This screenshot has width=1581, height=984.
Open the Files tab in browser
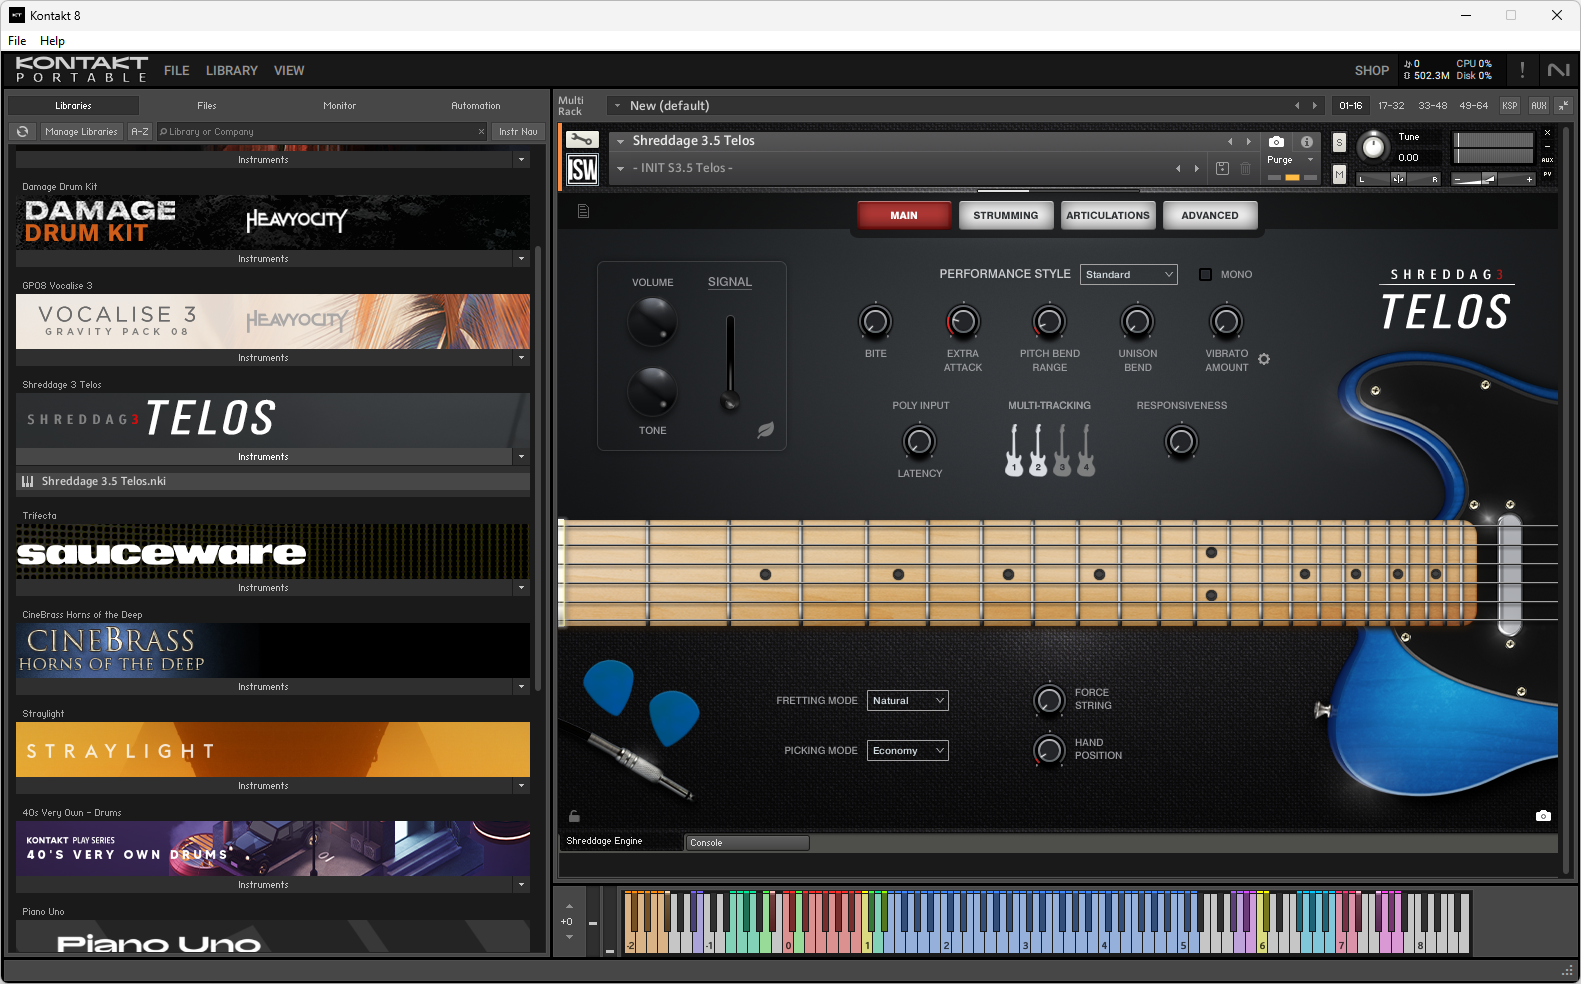point(207,105)
